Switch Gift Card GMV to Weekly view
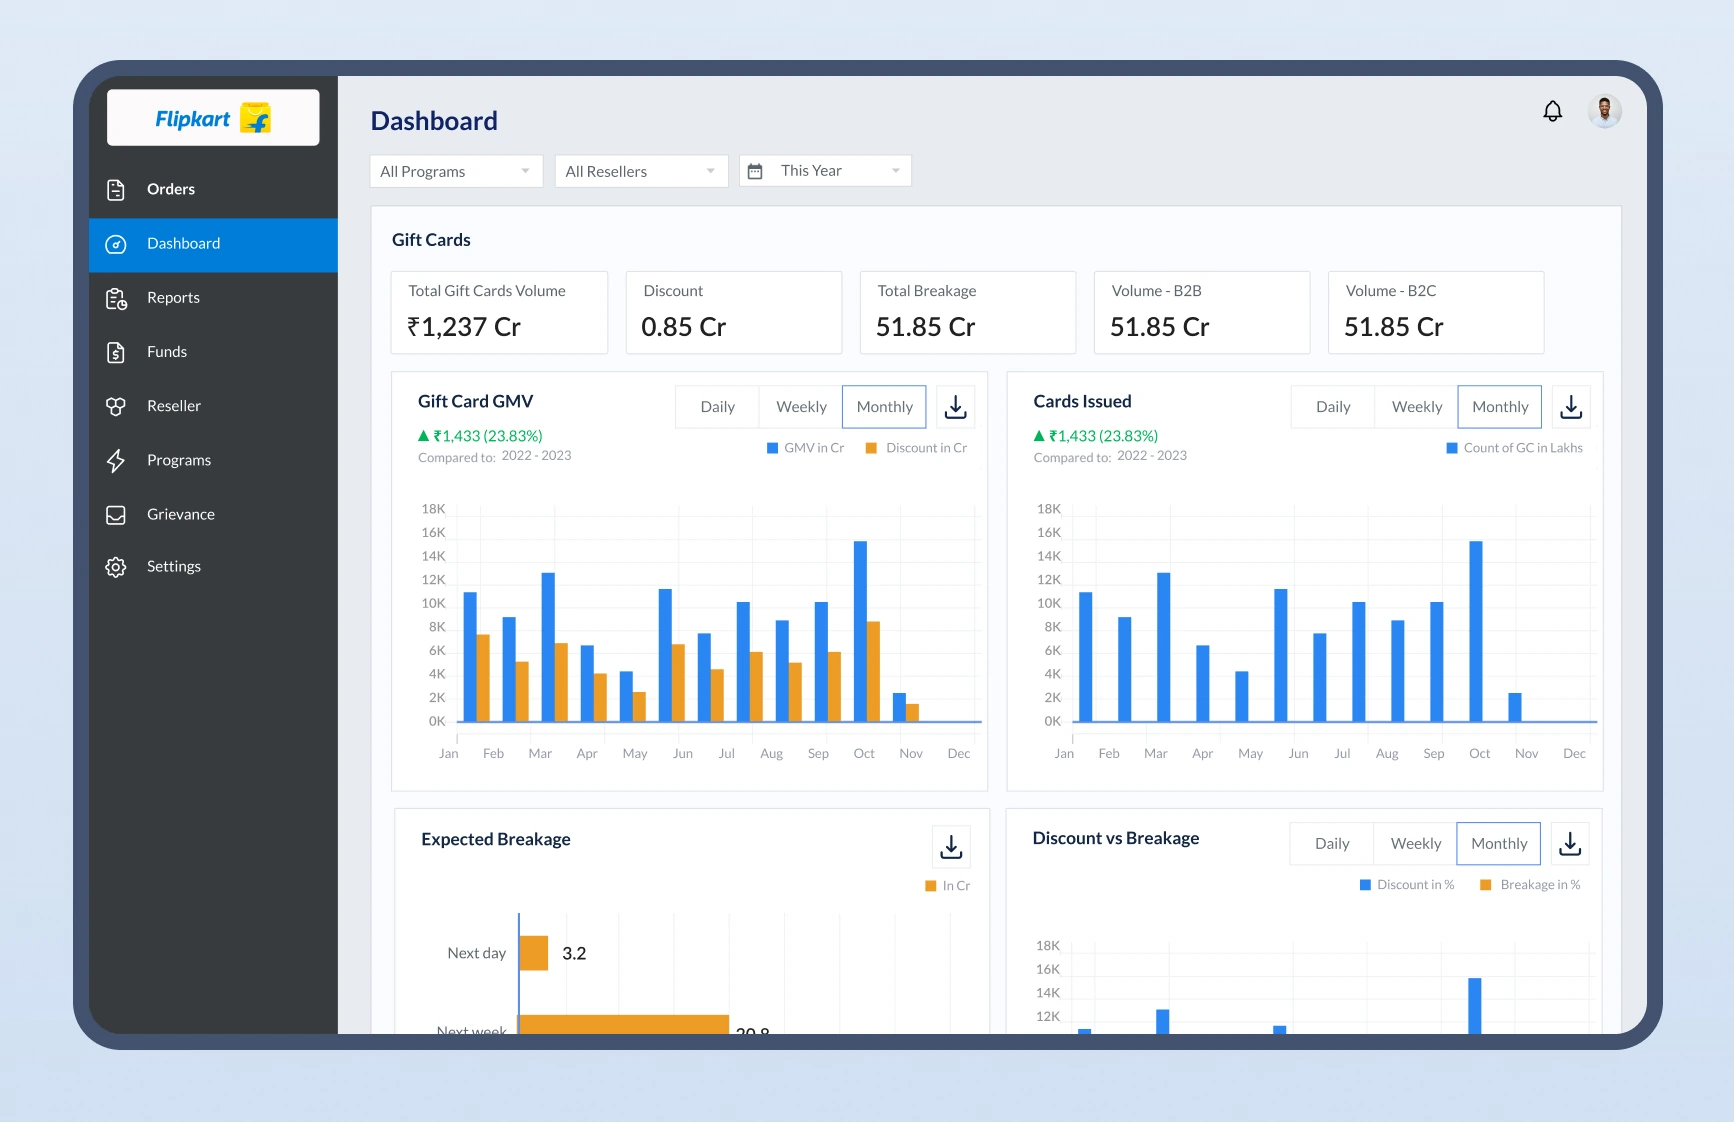 801,407
